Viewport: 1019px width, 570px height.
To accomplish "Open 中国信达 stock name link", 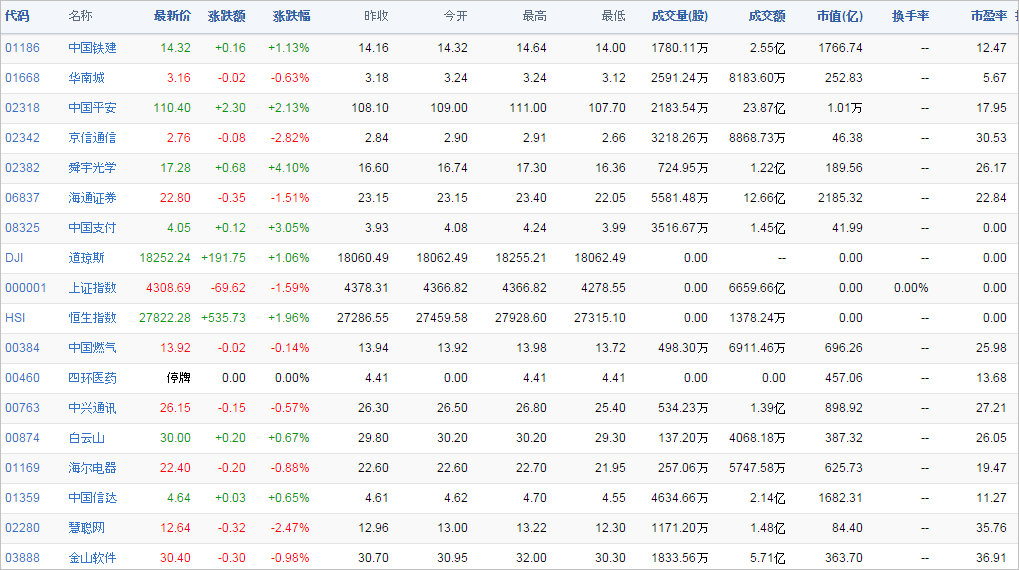I will pyautogui.click(x=92, y=498).
